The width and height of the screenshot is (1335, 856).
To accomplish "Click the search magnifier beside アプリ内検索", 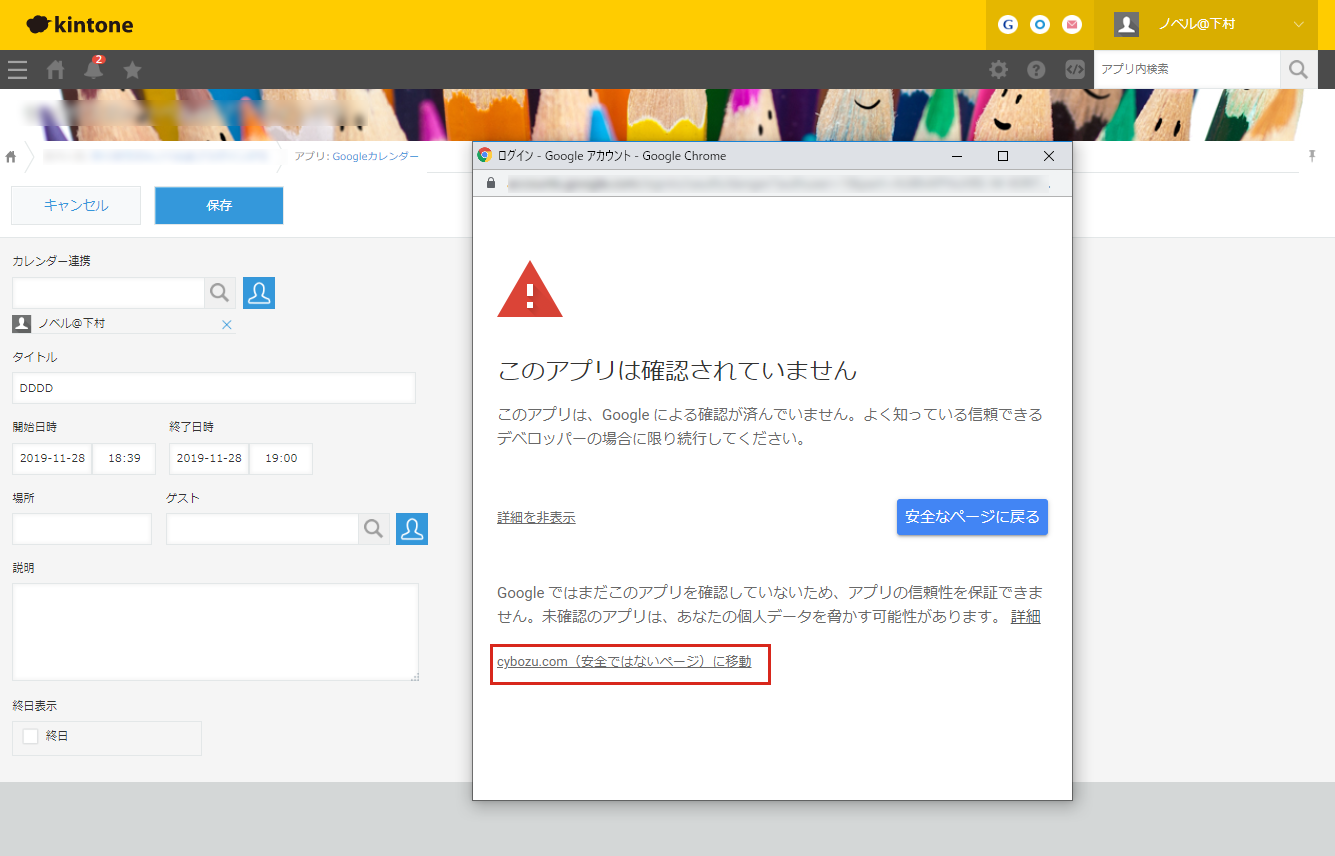I will tap(1298, 69).
